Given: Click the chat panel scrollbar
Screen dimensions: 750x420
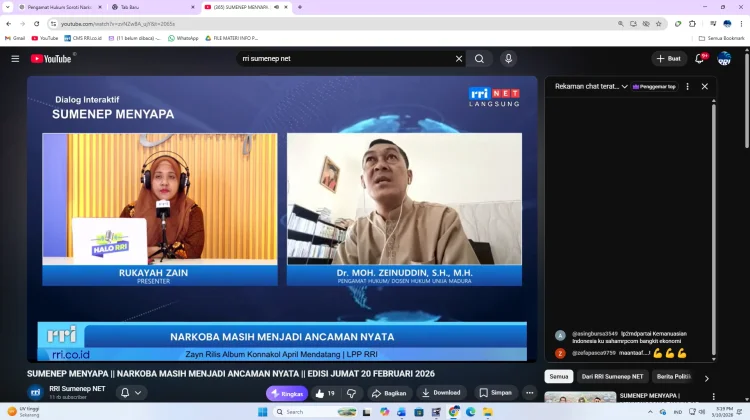Looking at the screenshot, I should [x=714, y=230].
